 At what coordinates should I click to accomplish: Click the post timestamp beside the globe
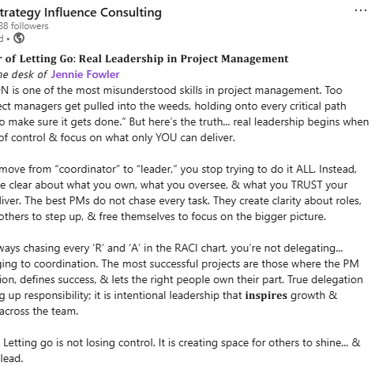pos(2,38)
